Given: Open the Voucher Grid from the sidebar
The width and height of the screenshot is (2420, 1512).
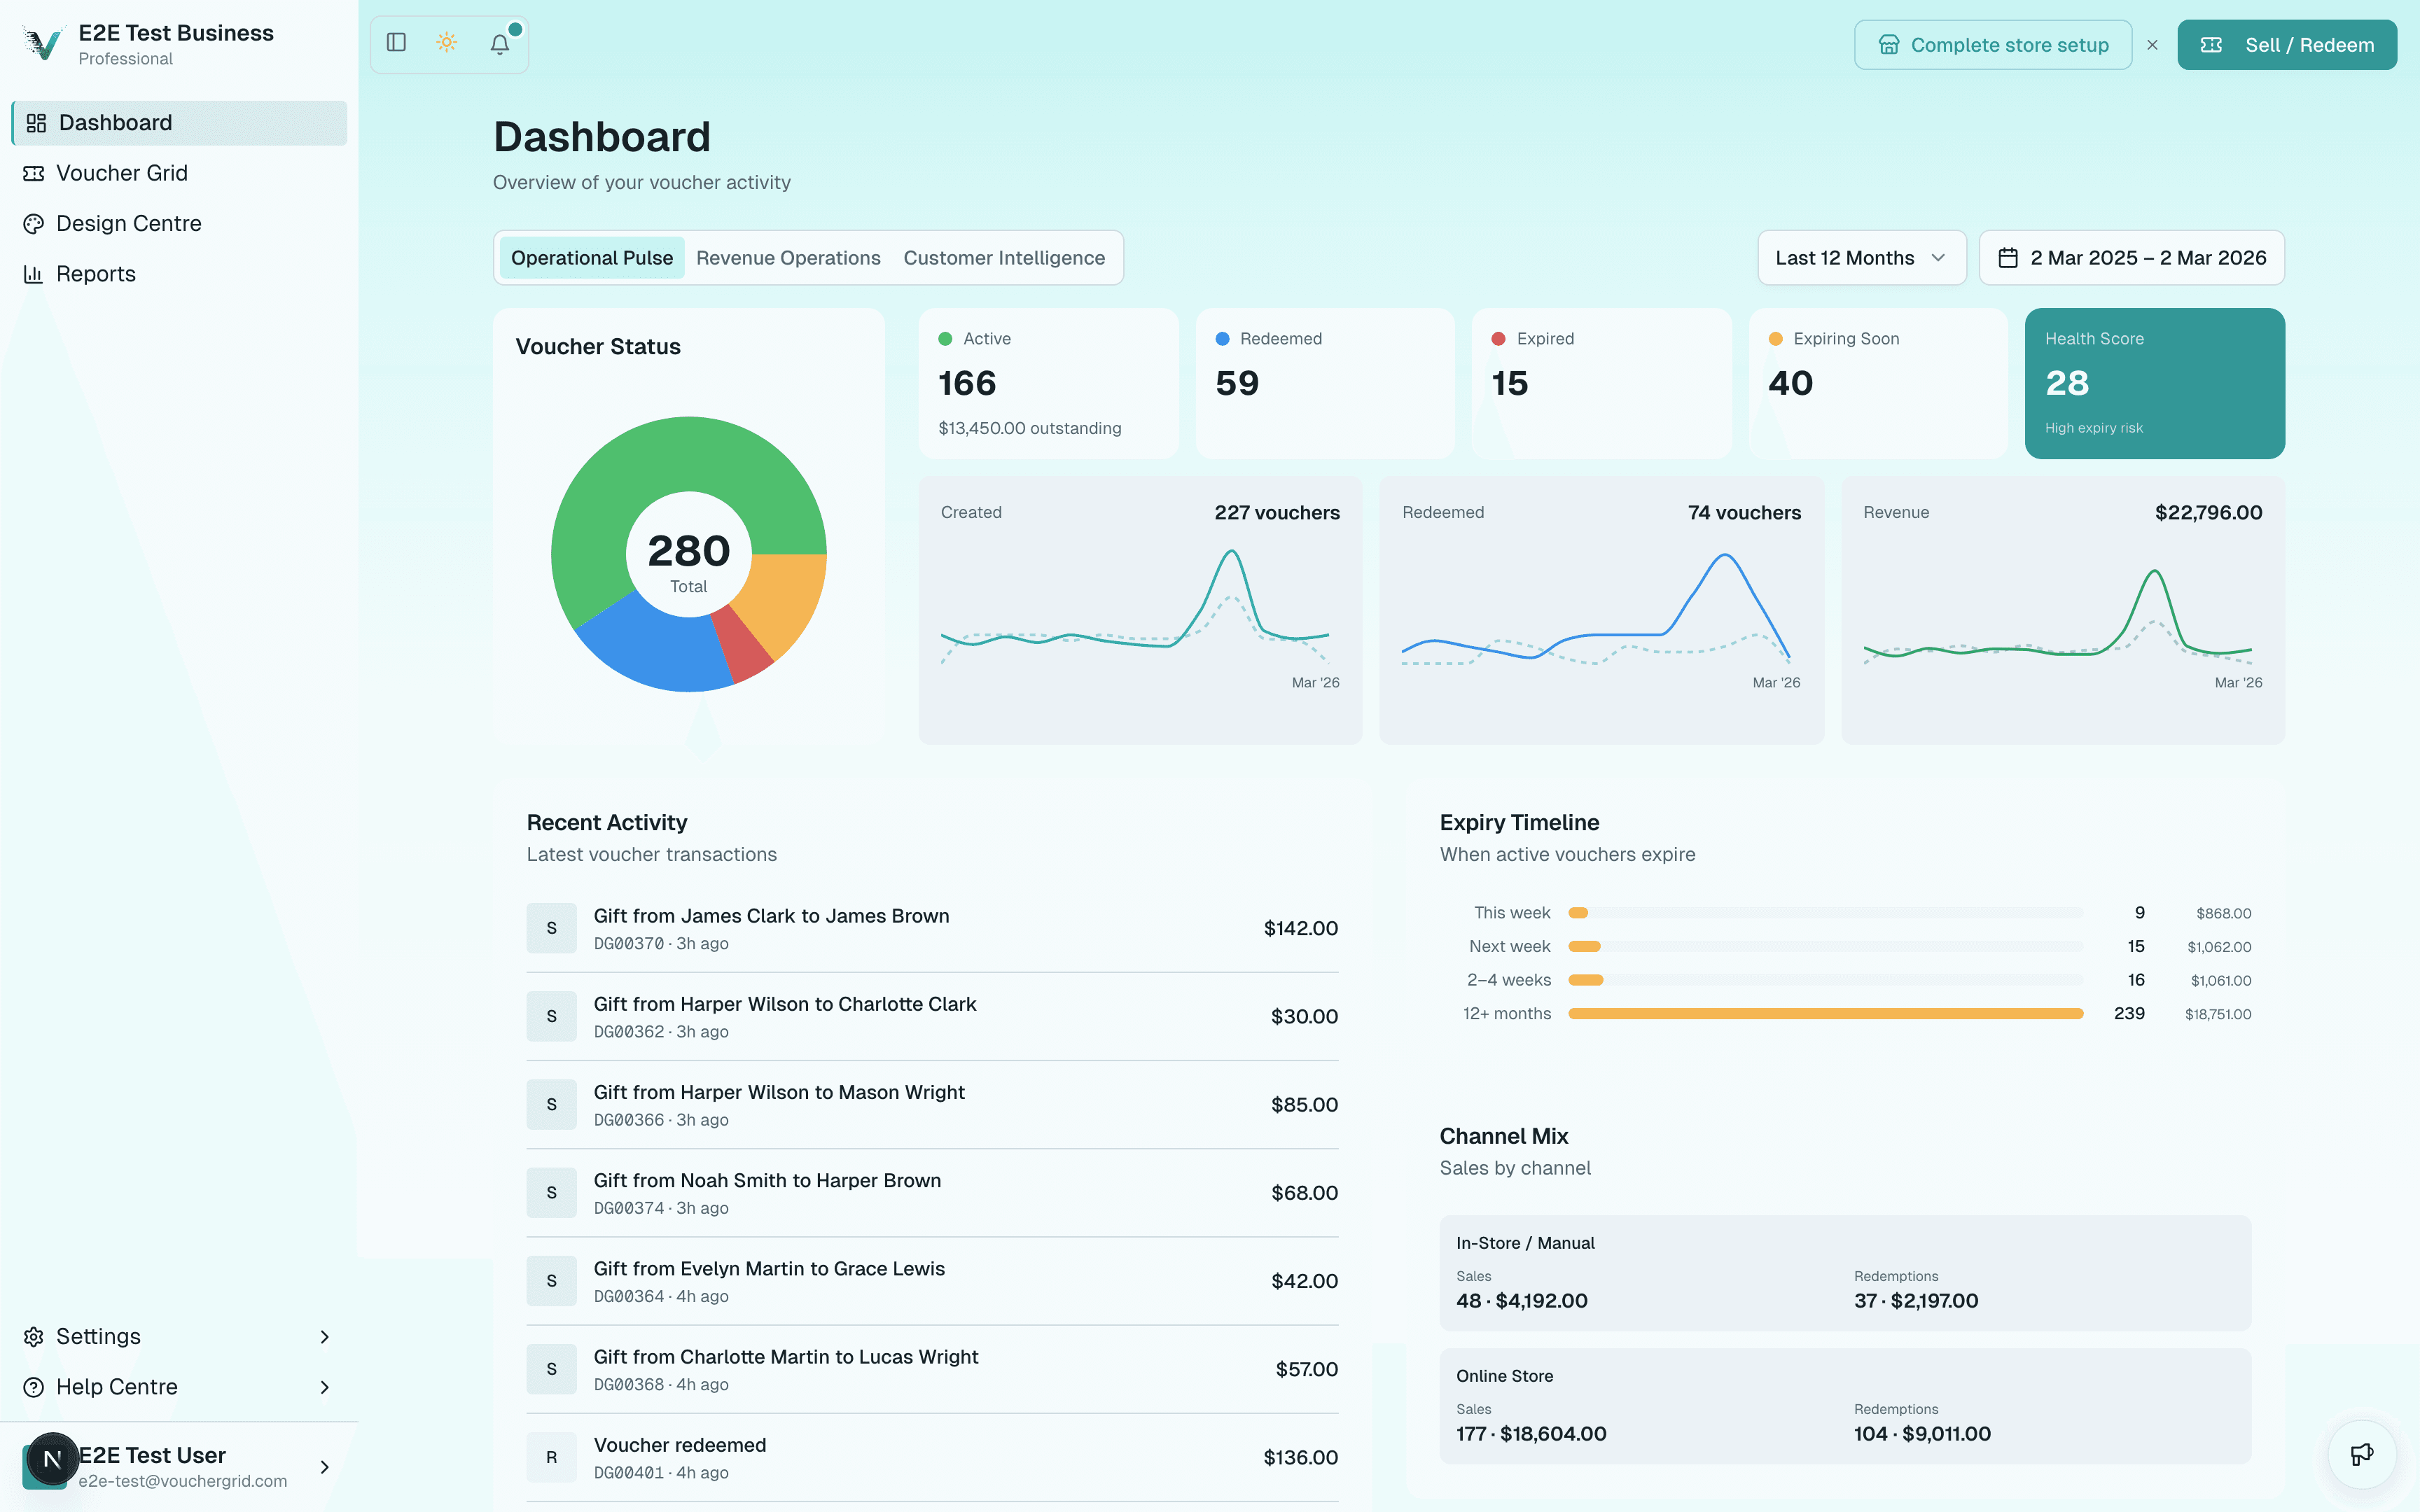Looking at the screenshot, I should point(121,173).
